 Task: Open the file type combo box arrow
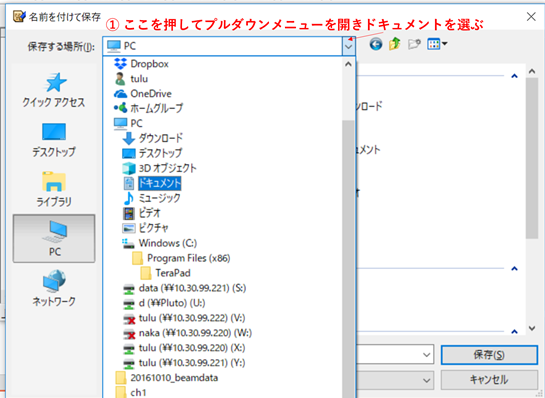[x=426, y=380]
